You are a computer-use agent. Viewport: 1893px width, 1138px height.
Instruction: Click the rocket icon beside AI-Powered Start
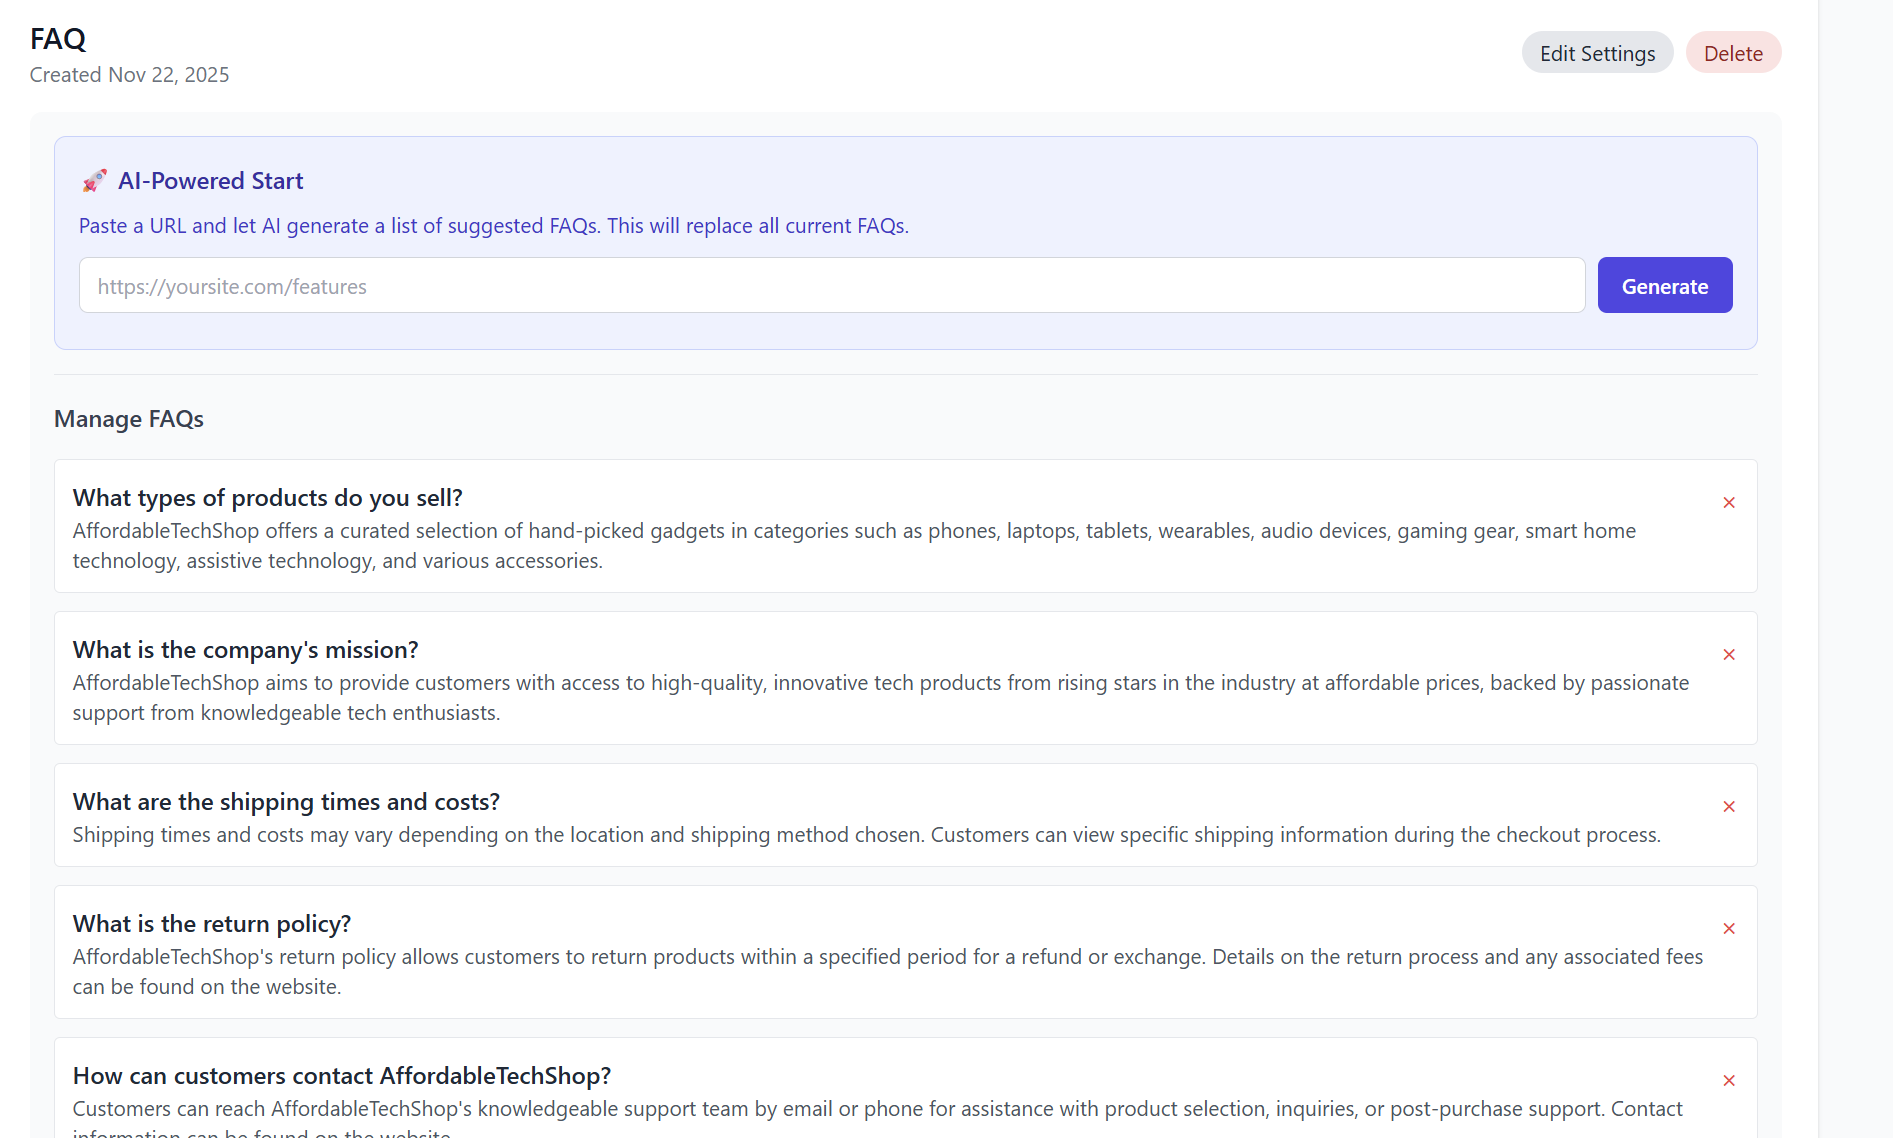pos(94,180)
